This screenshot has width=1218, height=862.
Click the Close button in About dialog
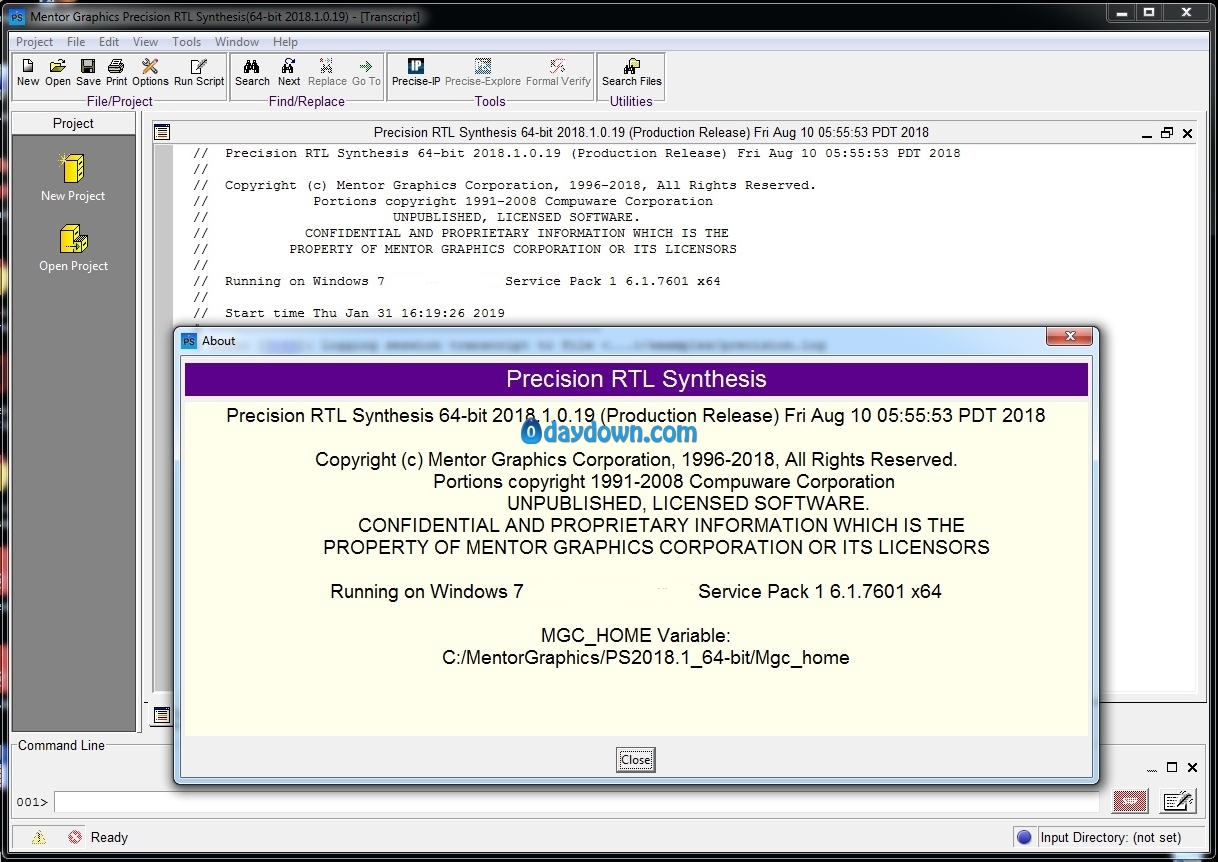tap(636, 760)
